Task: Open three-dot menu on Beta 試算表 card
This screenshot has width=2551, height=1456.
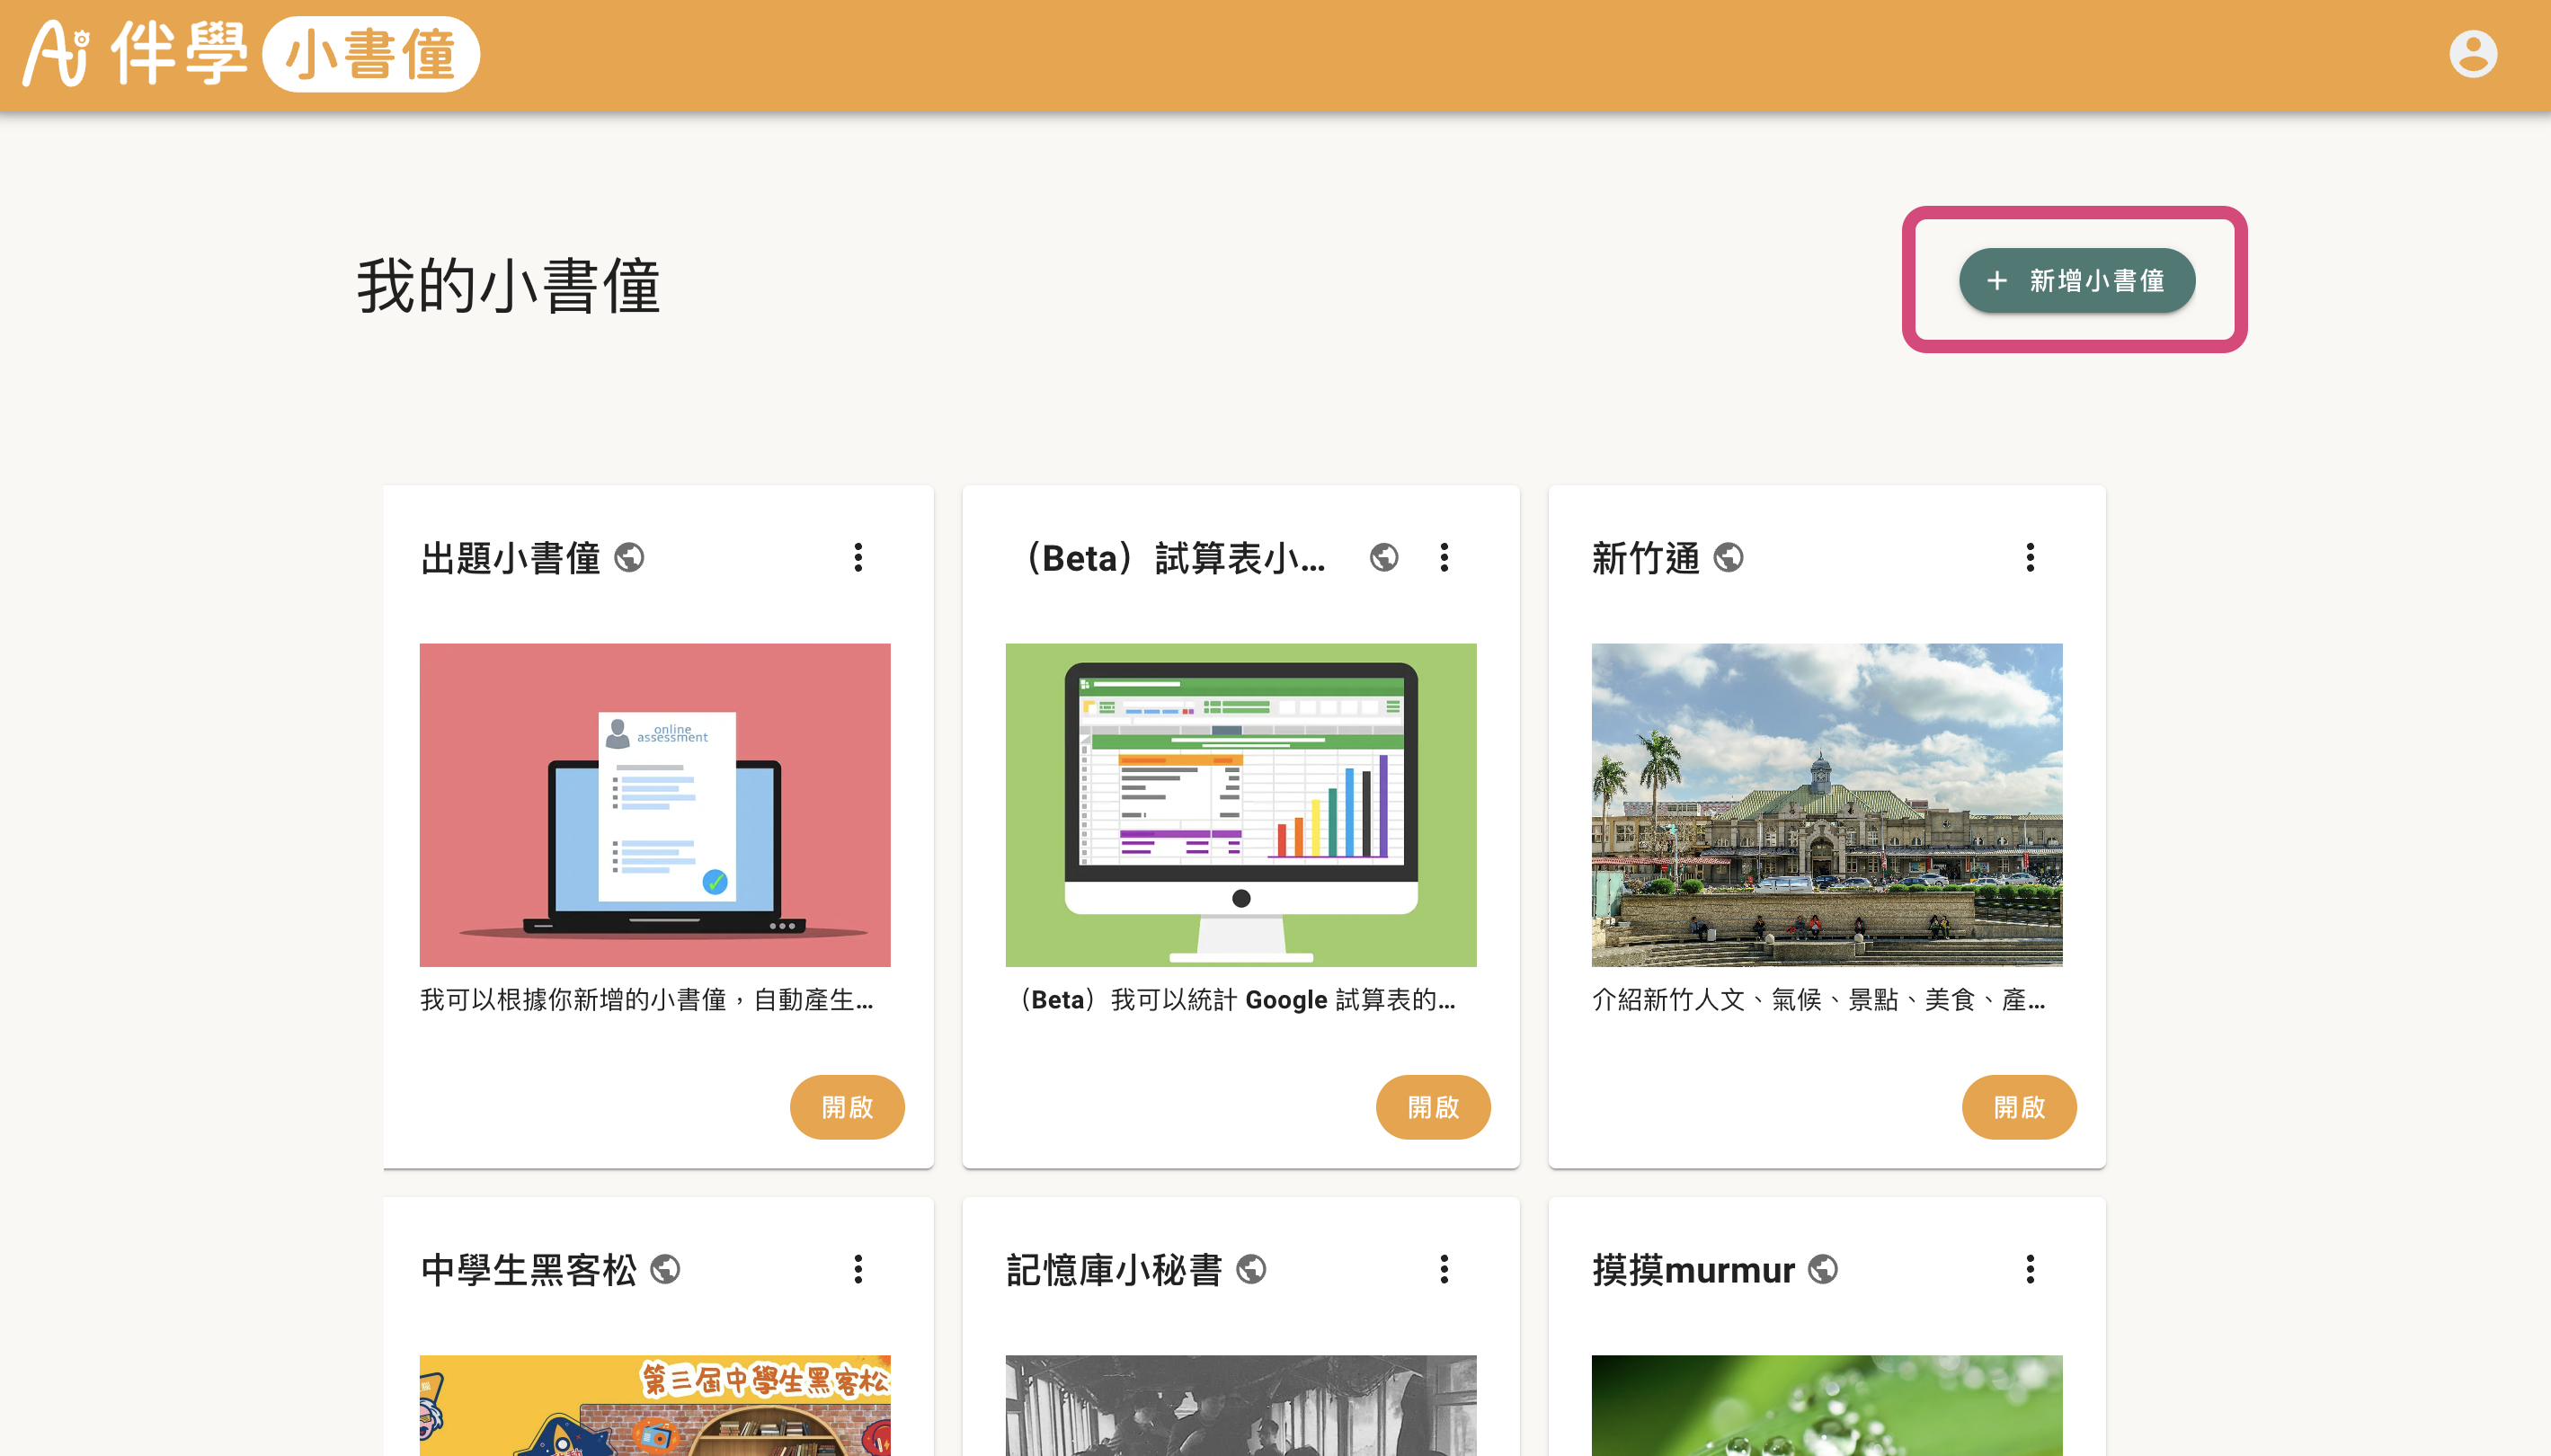Action: (x=1444, y=557)
